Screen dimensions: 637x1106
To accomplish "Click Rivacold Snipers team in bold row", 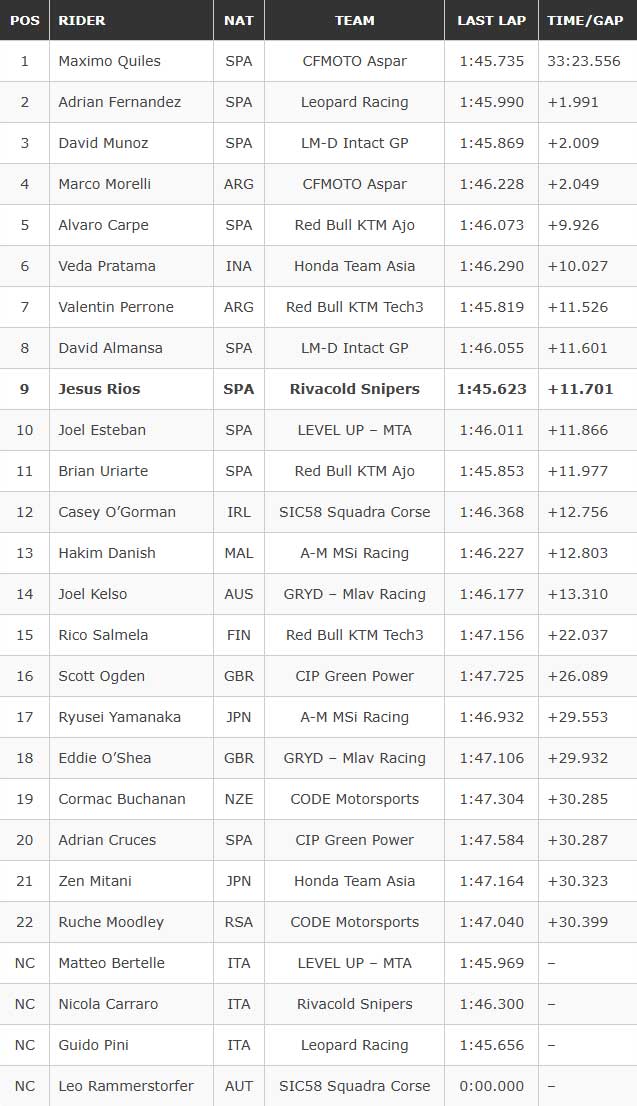I will click(354, 389).
